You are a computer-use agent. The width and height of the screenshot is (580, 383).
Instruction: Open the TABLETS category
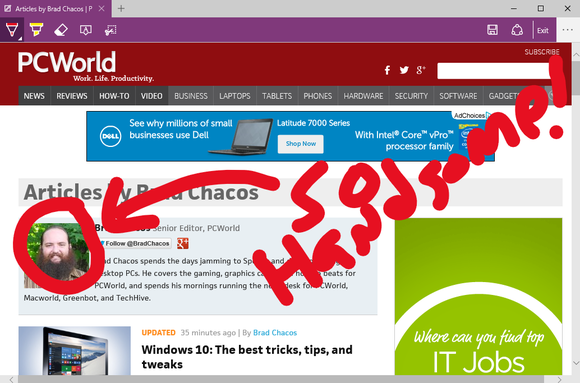coord(277,96)
